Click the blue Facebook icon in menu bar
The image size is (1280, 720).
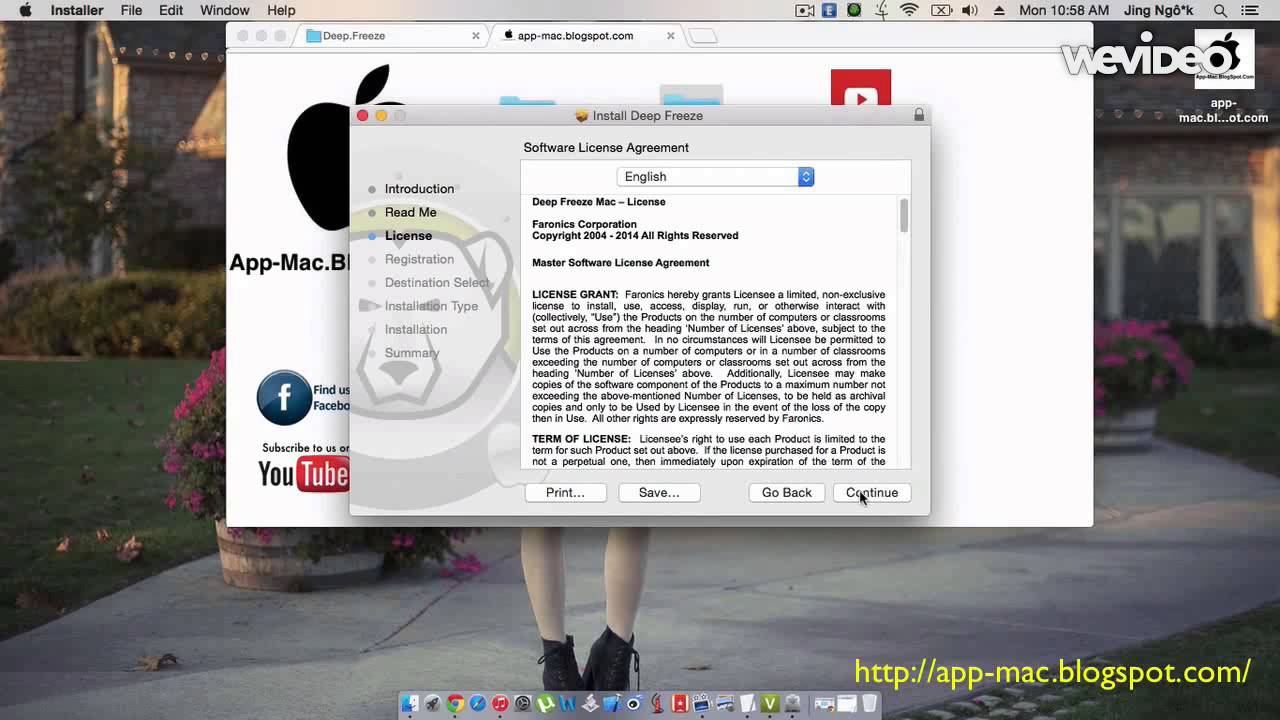(x=829, y=10)
